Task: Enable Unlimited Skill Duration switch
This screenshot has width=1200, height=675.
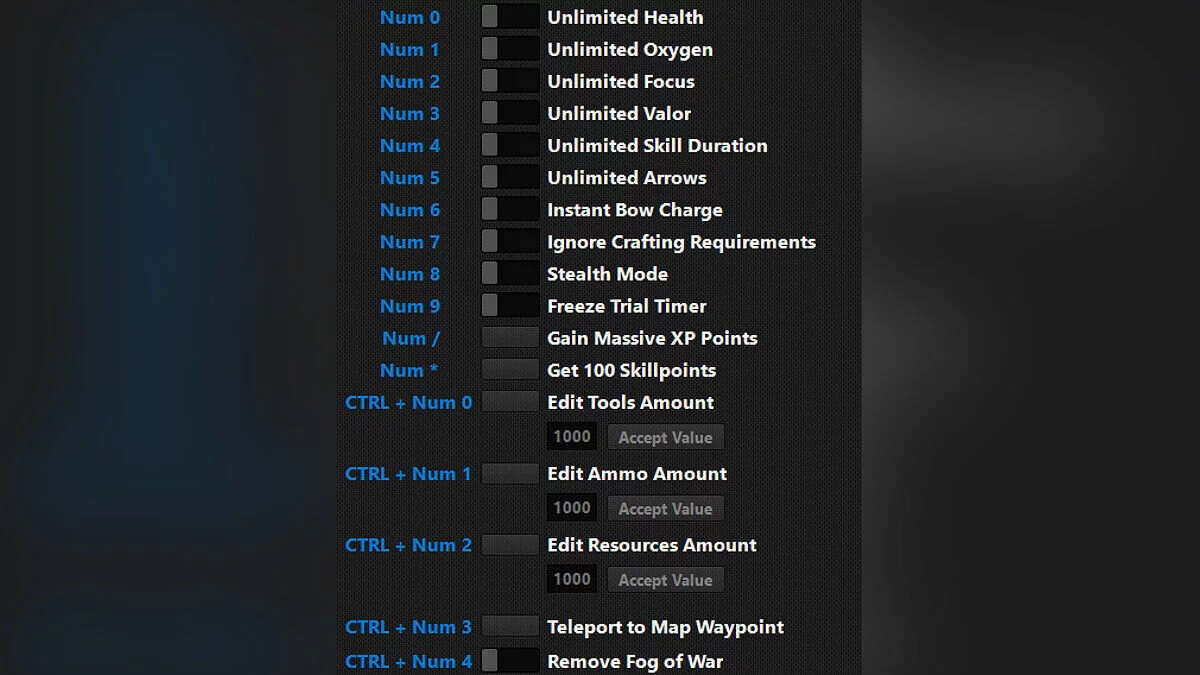Action: click(x=510, y=145)
